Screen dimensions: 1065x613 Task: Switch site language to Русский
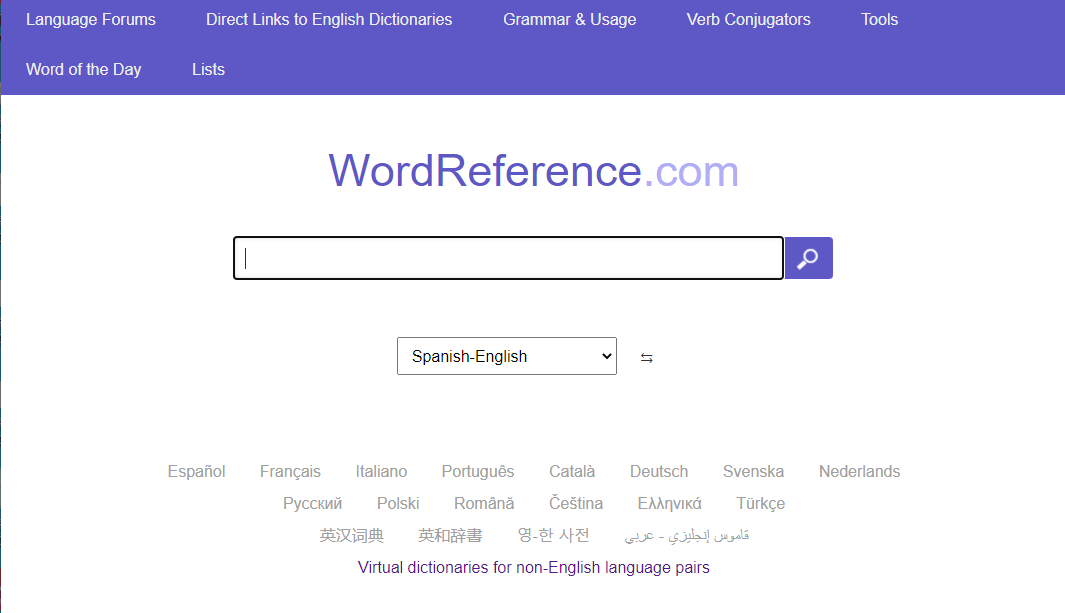coord(312,503)
